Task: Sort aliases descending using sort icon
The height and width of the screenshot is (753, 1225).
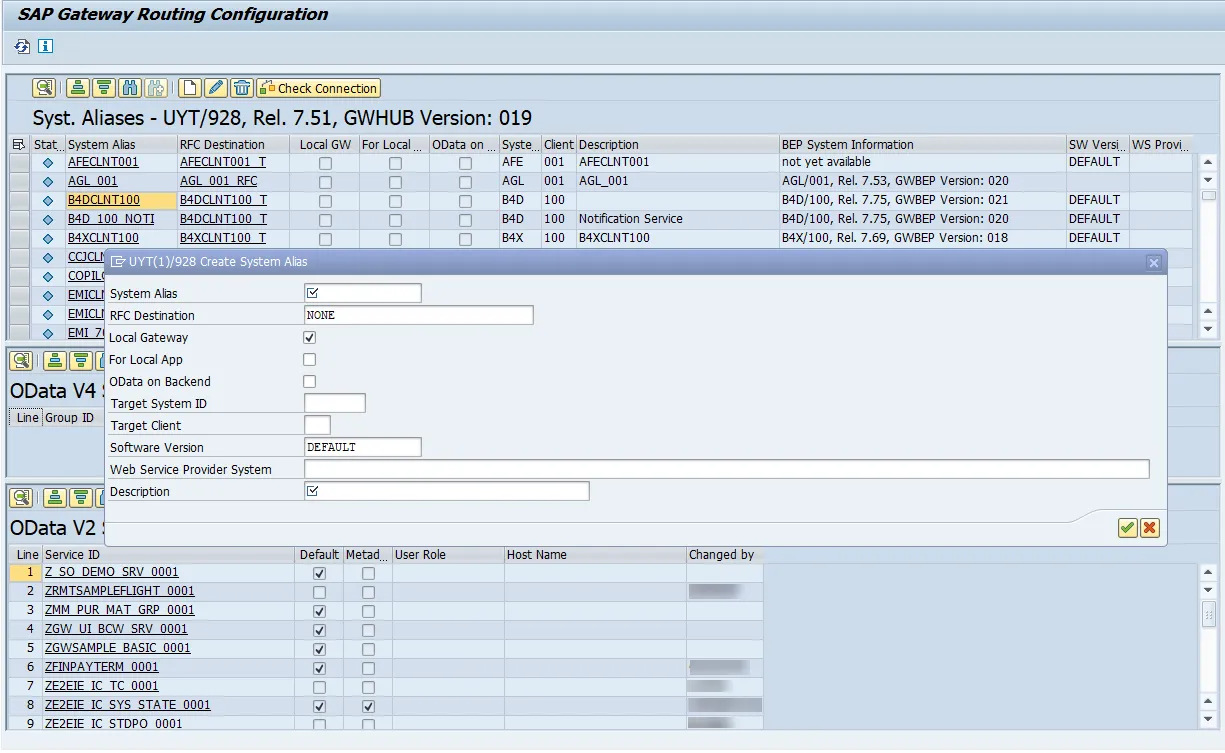Action: coord(103,87)
